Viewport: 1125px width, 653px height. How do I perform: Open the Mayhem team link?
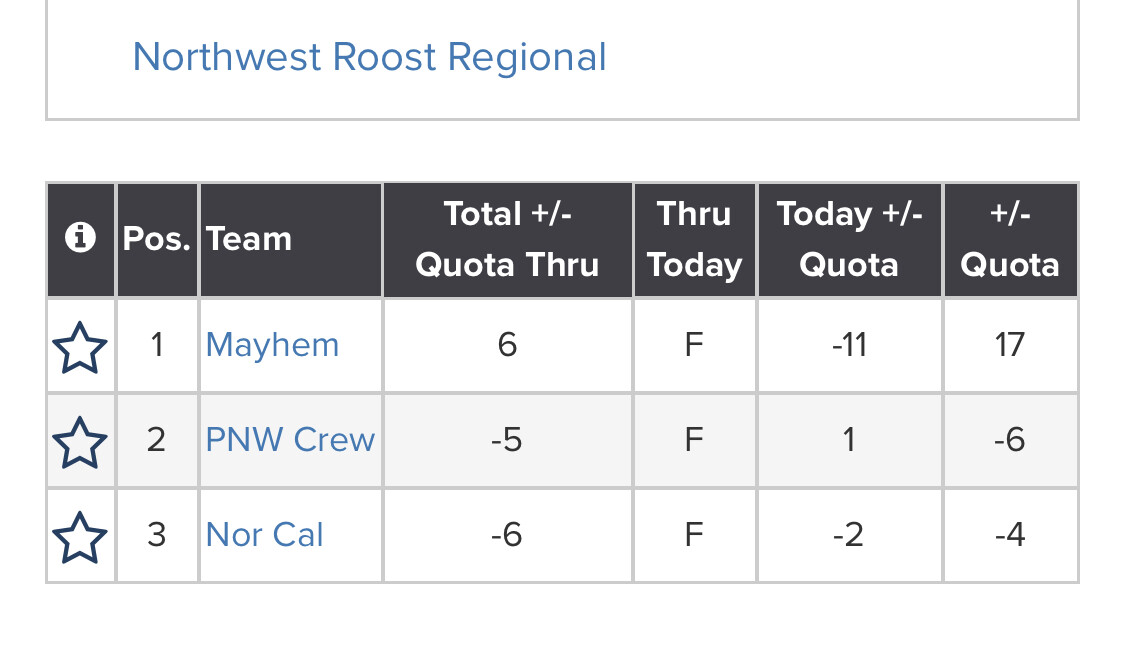click(x=272, y=345)
